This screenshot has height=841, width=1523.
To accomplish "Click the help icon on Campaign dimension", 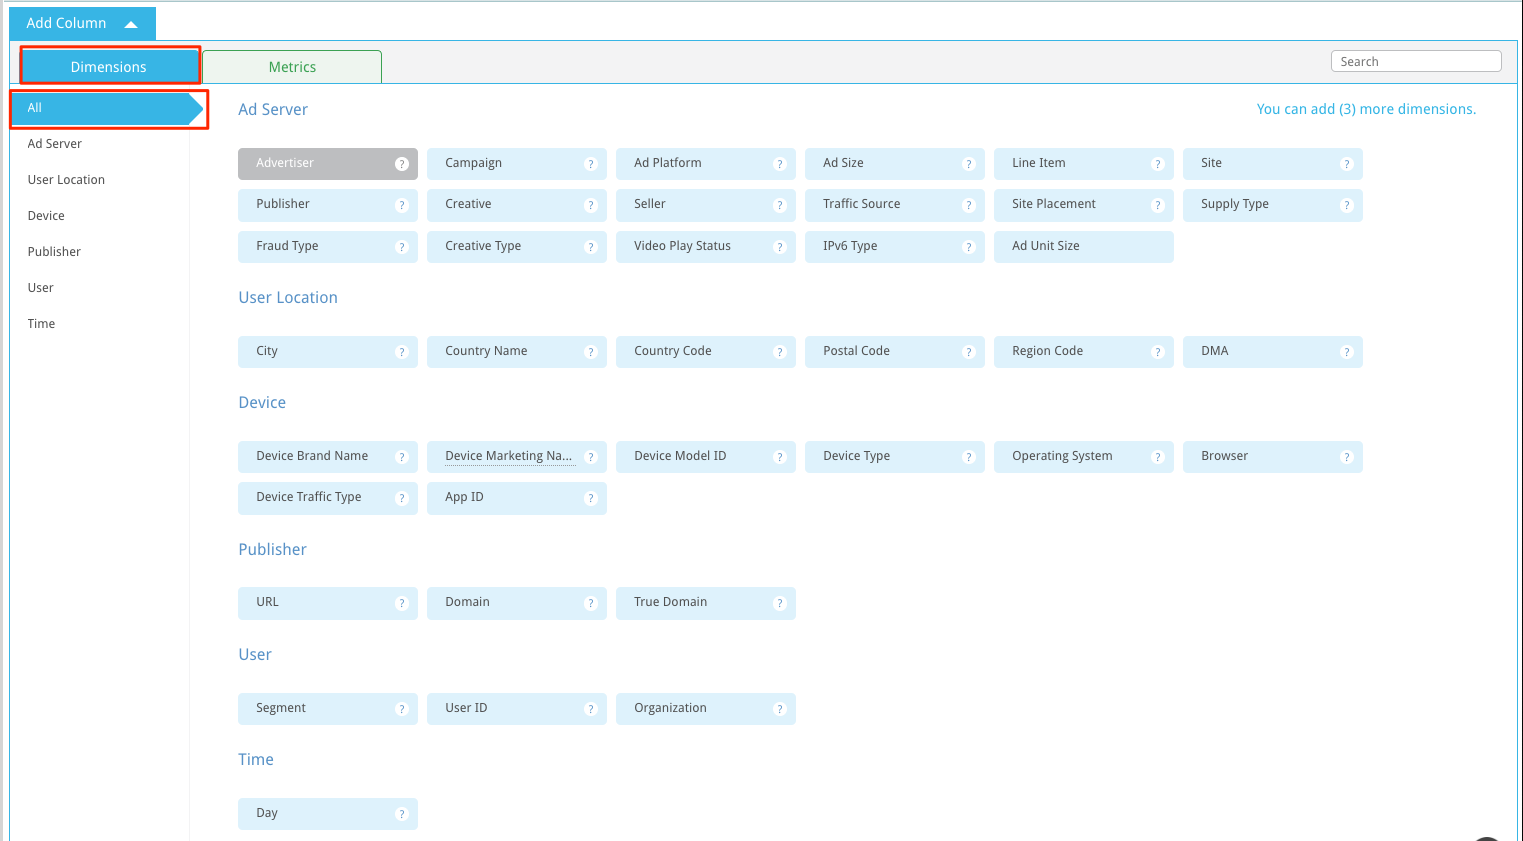I will 591,164.
